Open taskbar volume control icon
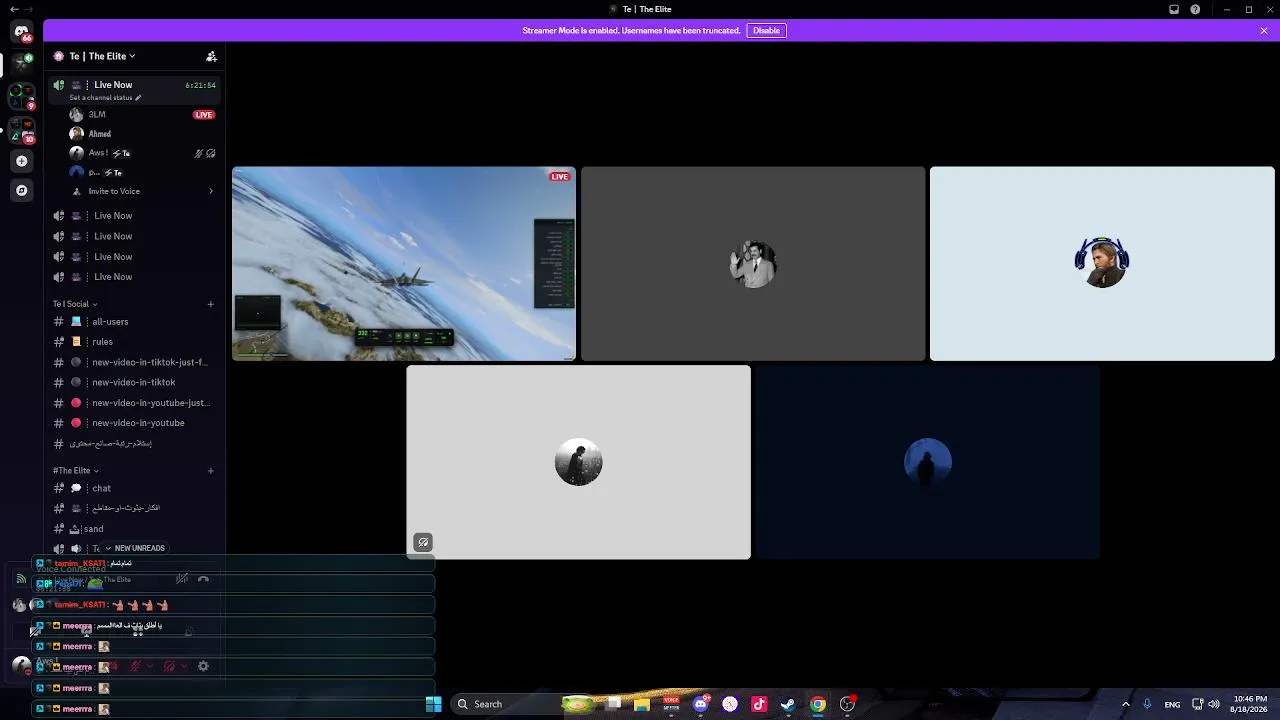The width and height of the screenshot is (1280, 720). [1214, 704]
